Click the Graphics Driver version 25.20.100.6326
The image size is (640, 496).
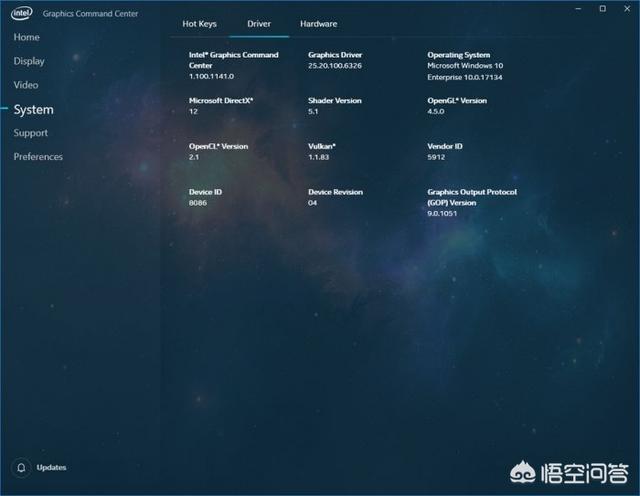tap(335, 66)
